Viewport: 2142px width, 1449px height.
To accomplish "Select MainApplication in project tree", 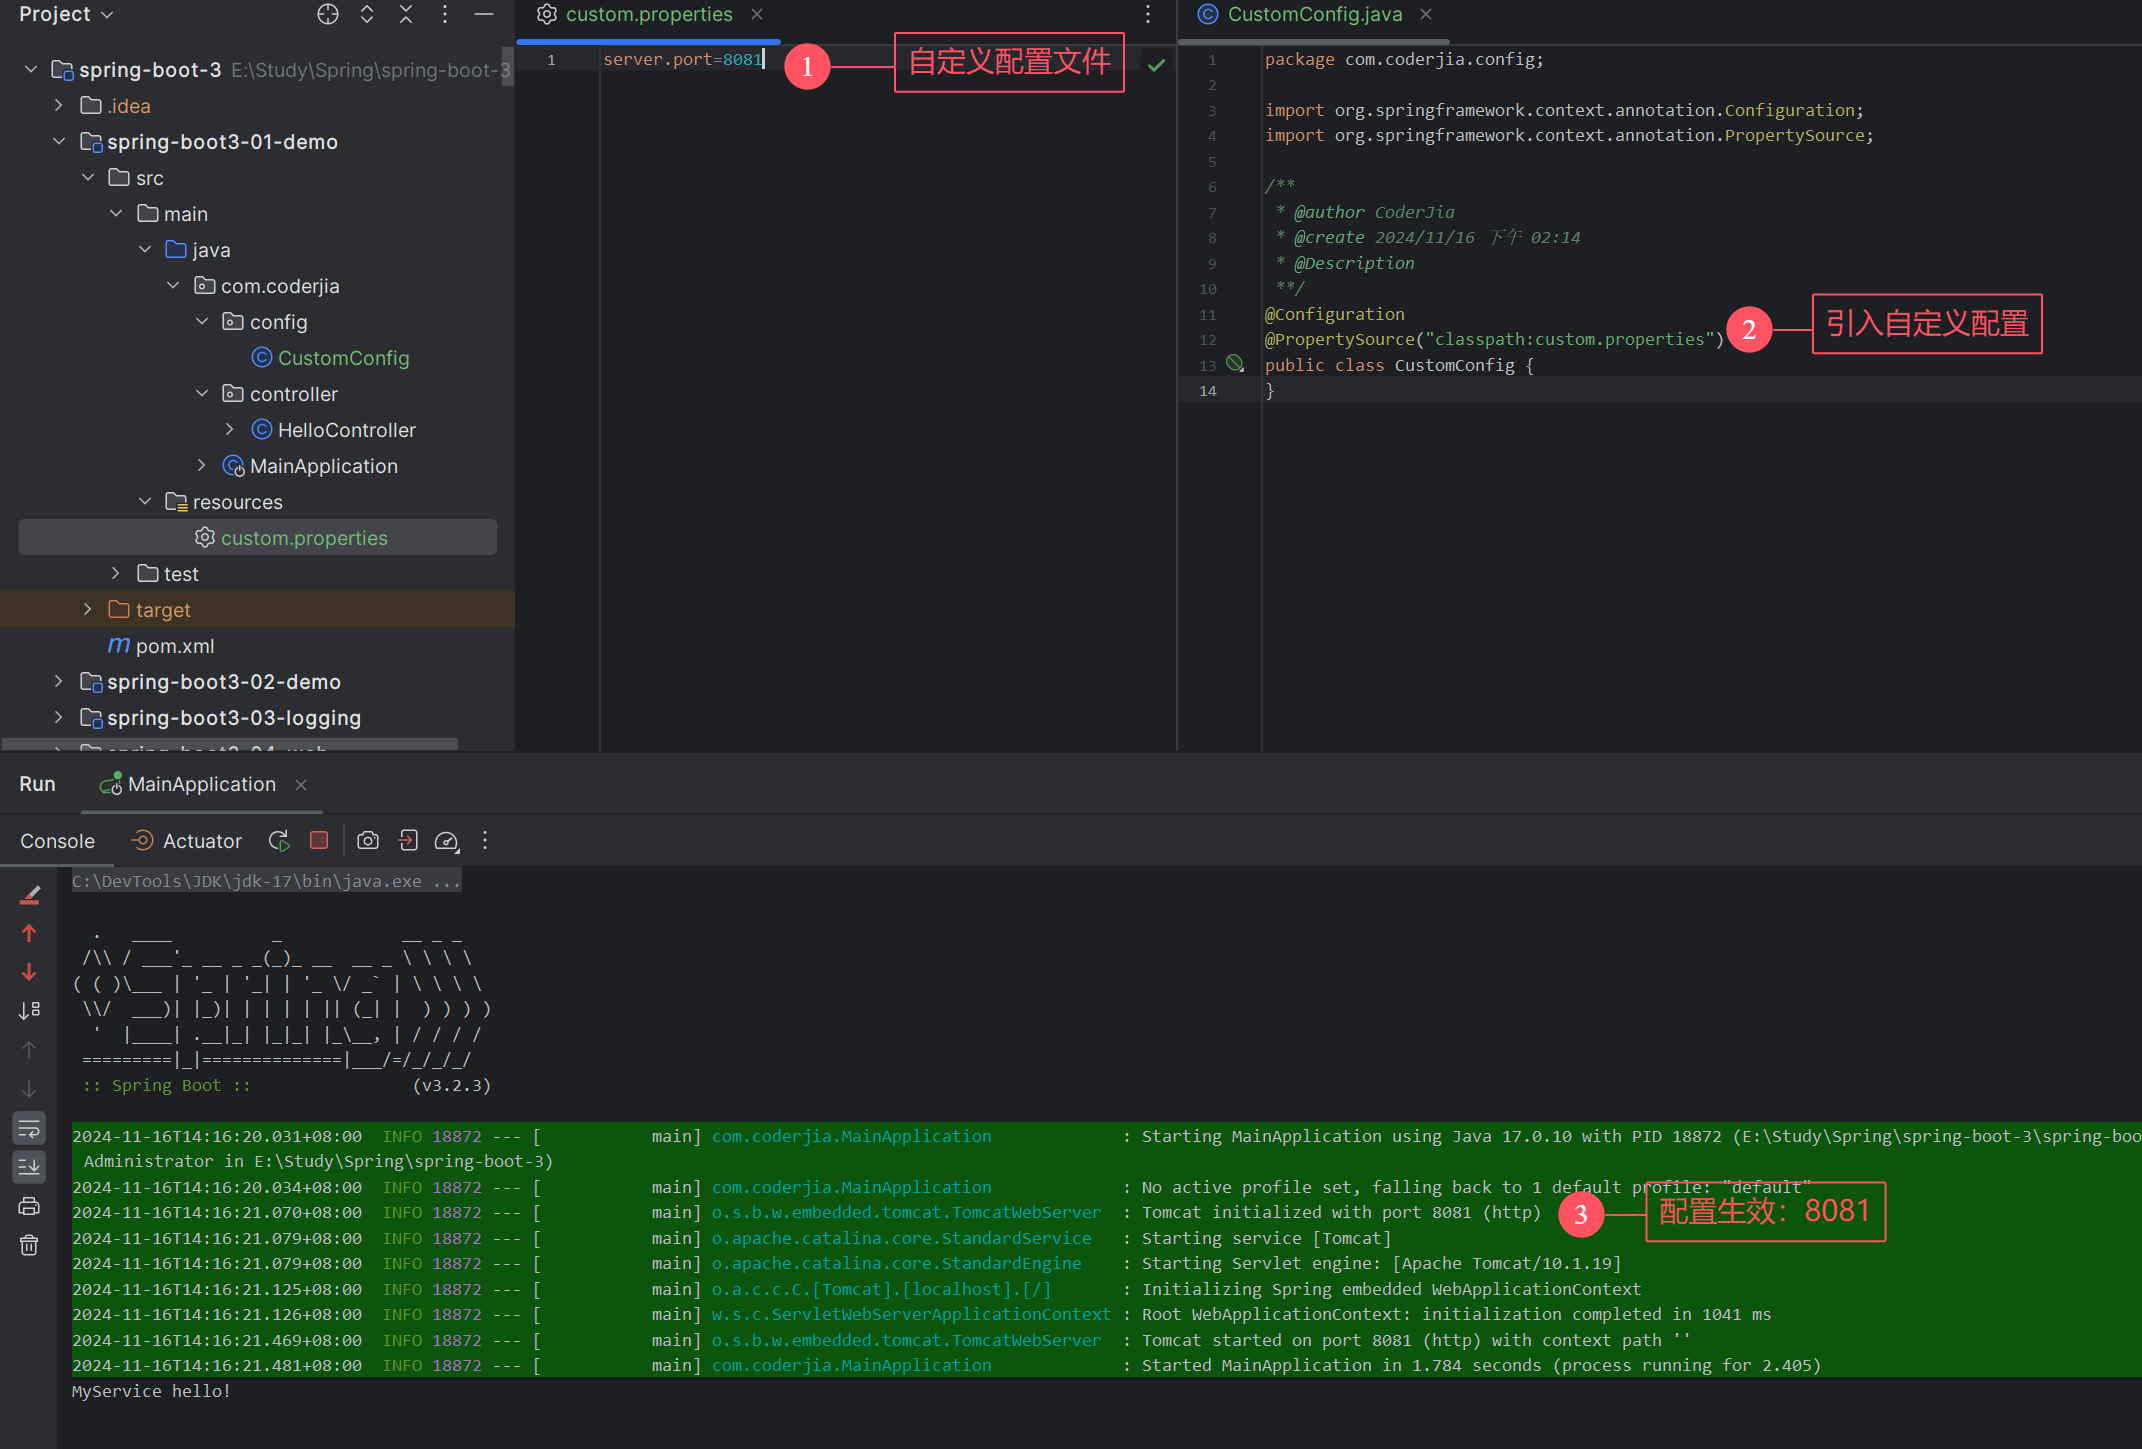I will click(310, 465).
